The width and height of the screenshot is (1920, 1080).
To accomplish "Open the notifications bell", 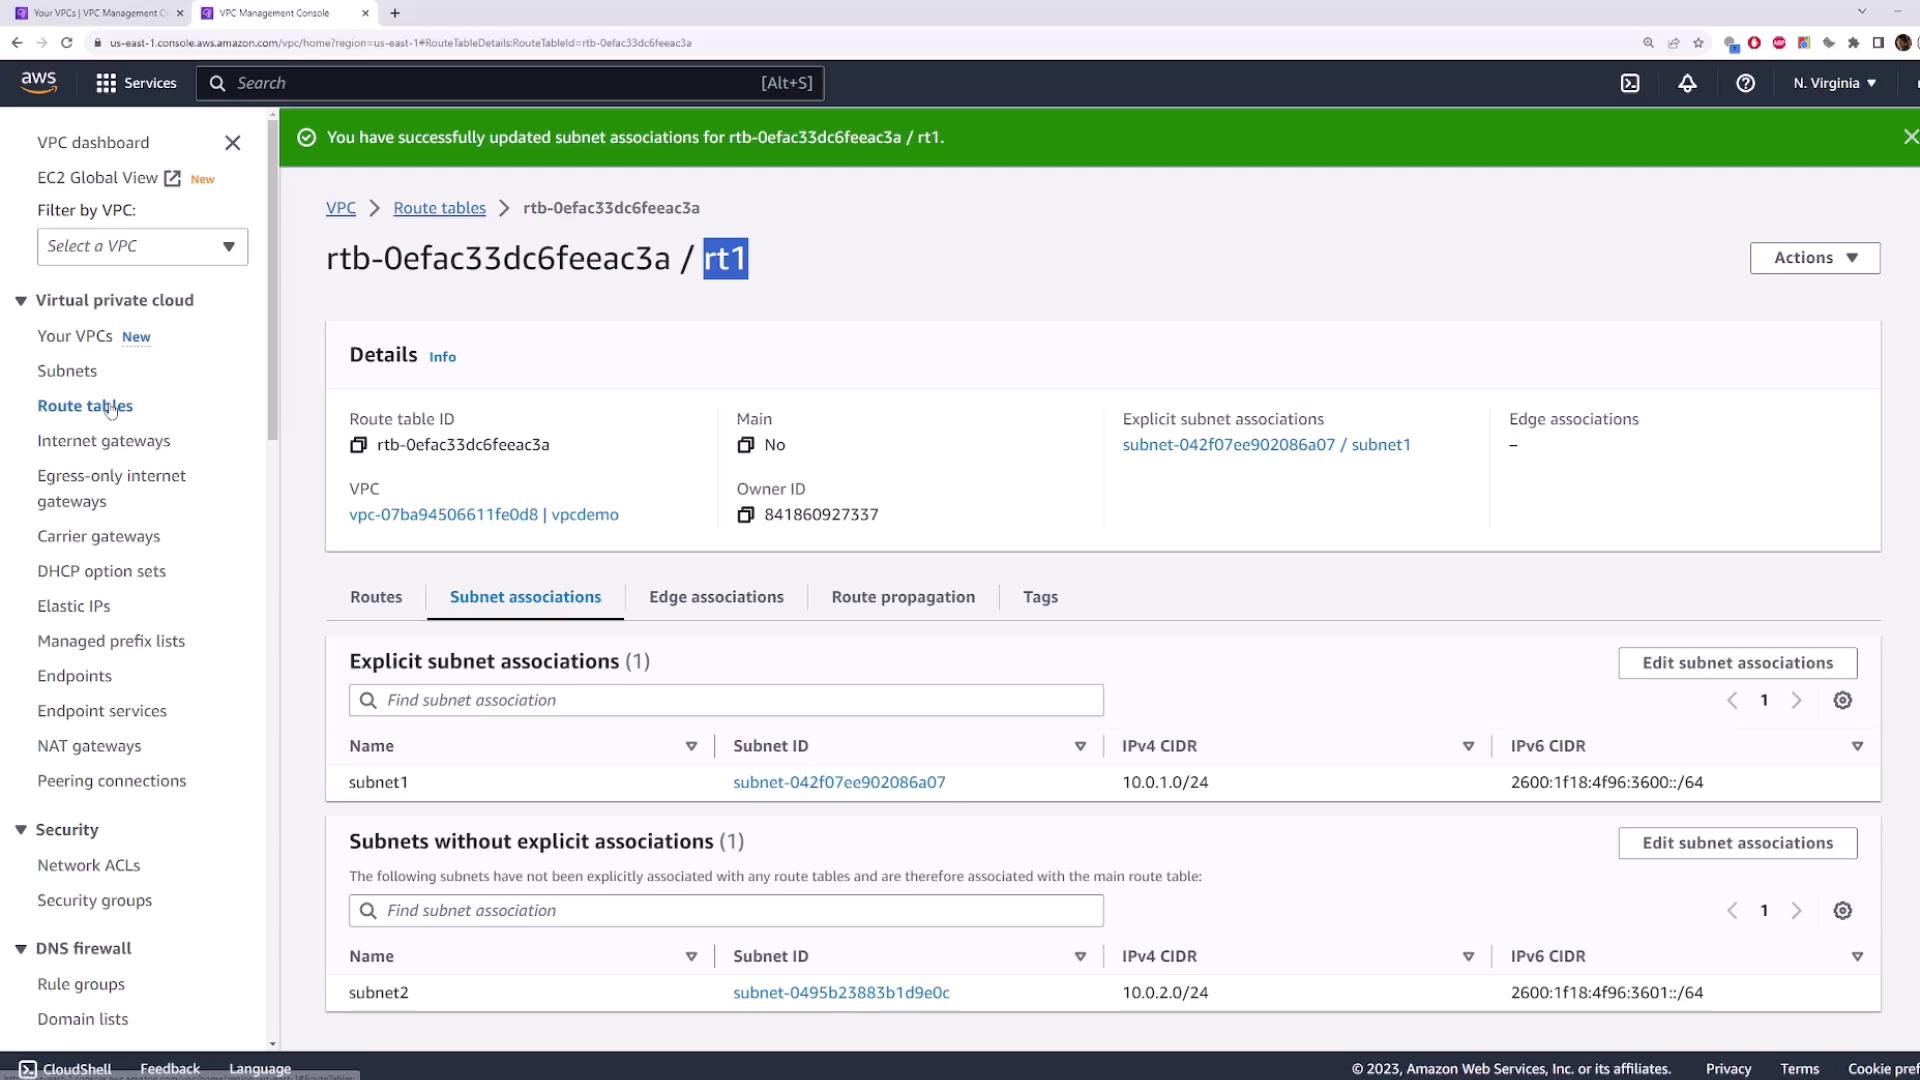I will [1687, 83].
